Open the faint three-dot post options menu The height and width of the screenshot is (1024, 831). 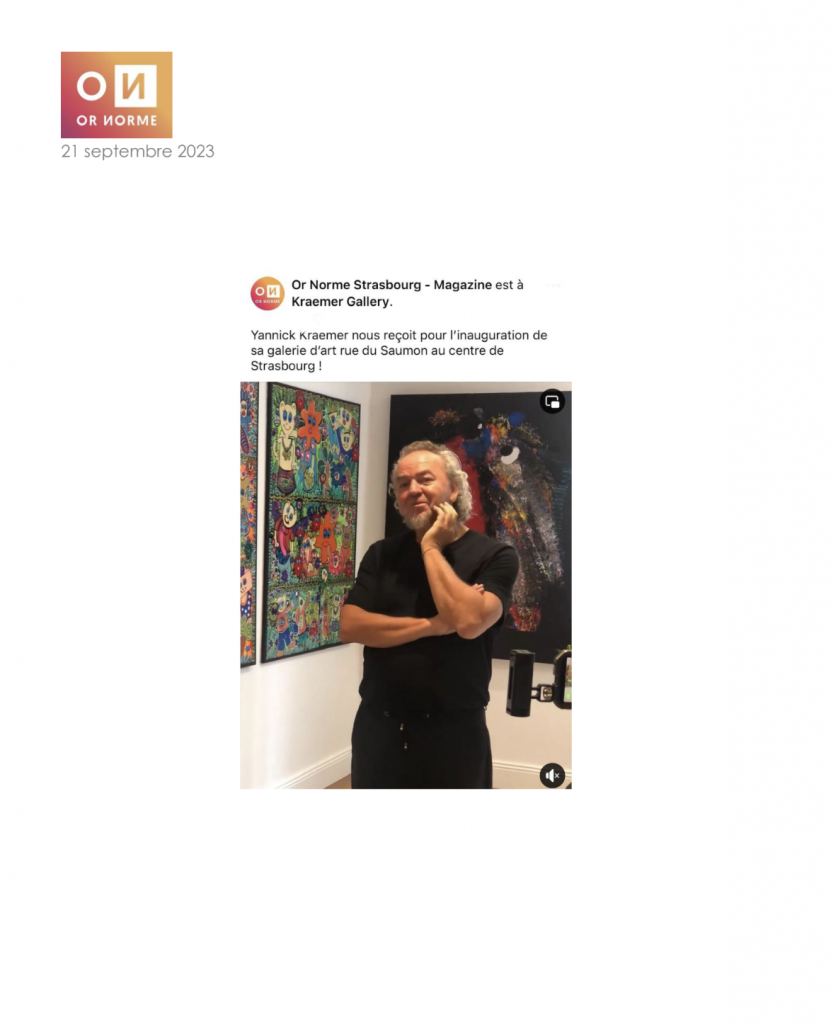point(553,285)
